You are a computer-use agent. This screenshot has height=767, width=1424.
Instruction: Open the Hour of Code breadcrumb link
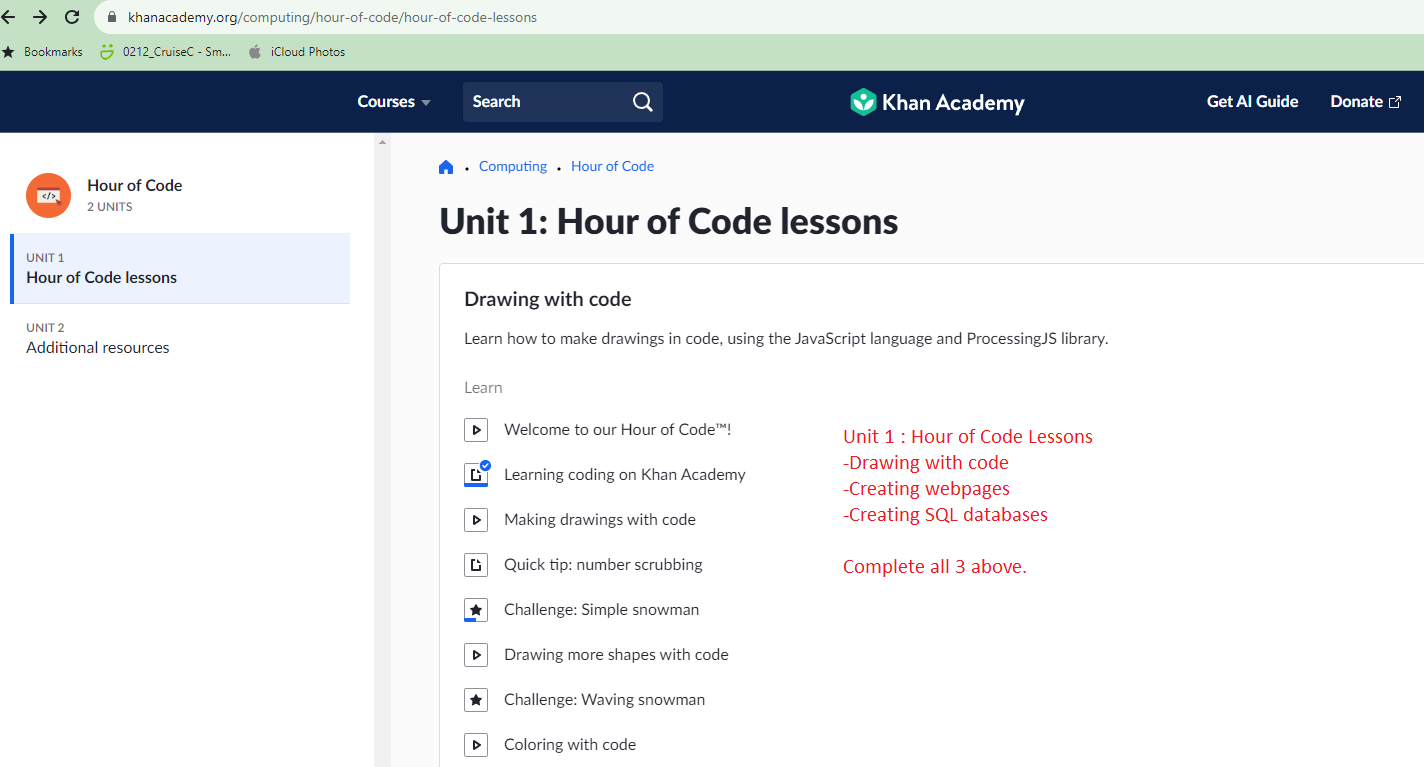click(x=612, y=167)
